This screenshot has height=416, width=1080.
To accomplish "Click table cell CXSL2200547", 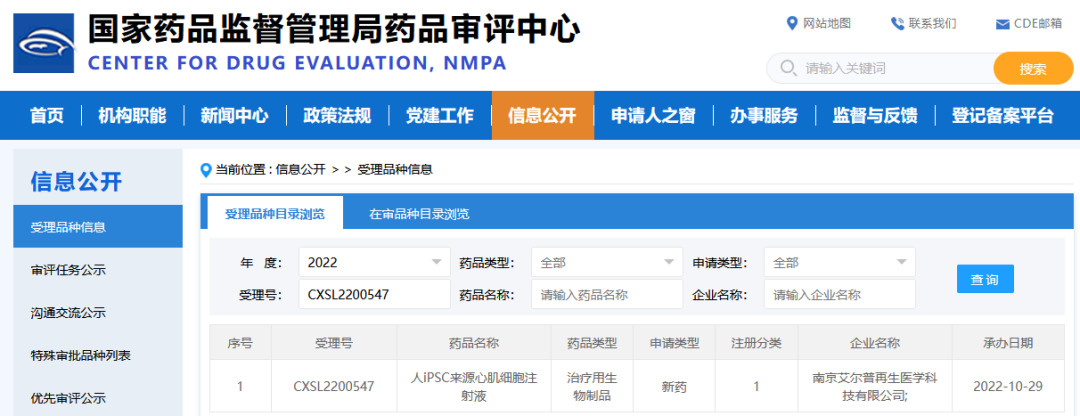I will click(334, 386).
